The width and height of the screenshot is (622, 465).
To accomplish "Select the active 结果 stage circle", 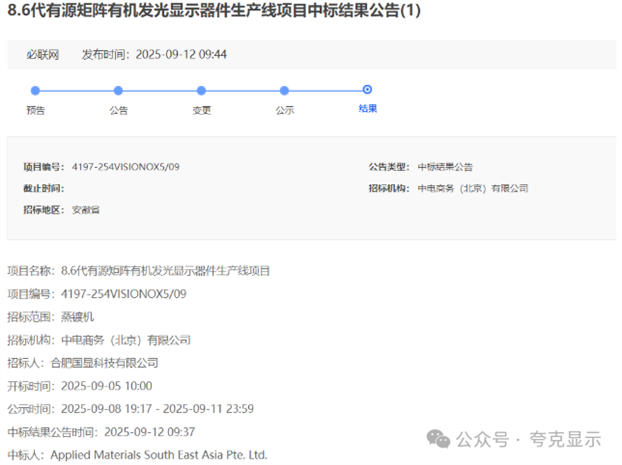I will pyautogui.click(x=367, y=90).
